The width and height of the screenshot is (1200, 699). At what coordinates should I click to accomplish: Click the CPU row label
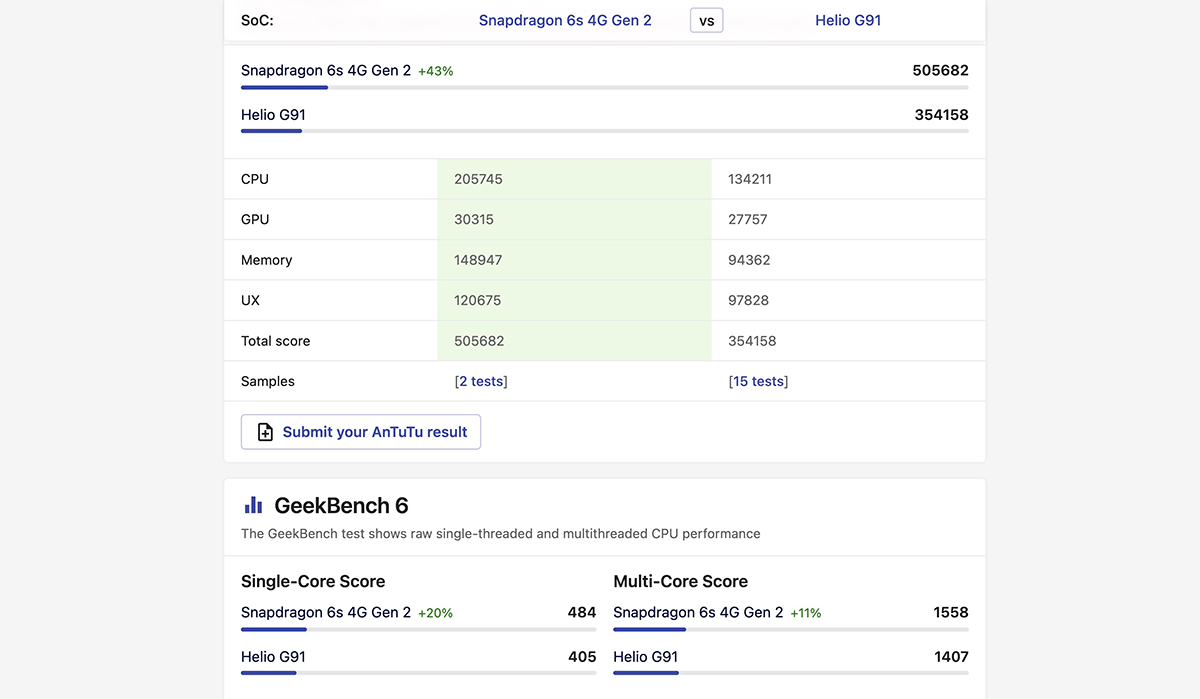[x=255, y=179]
